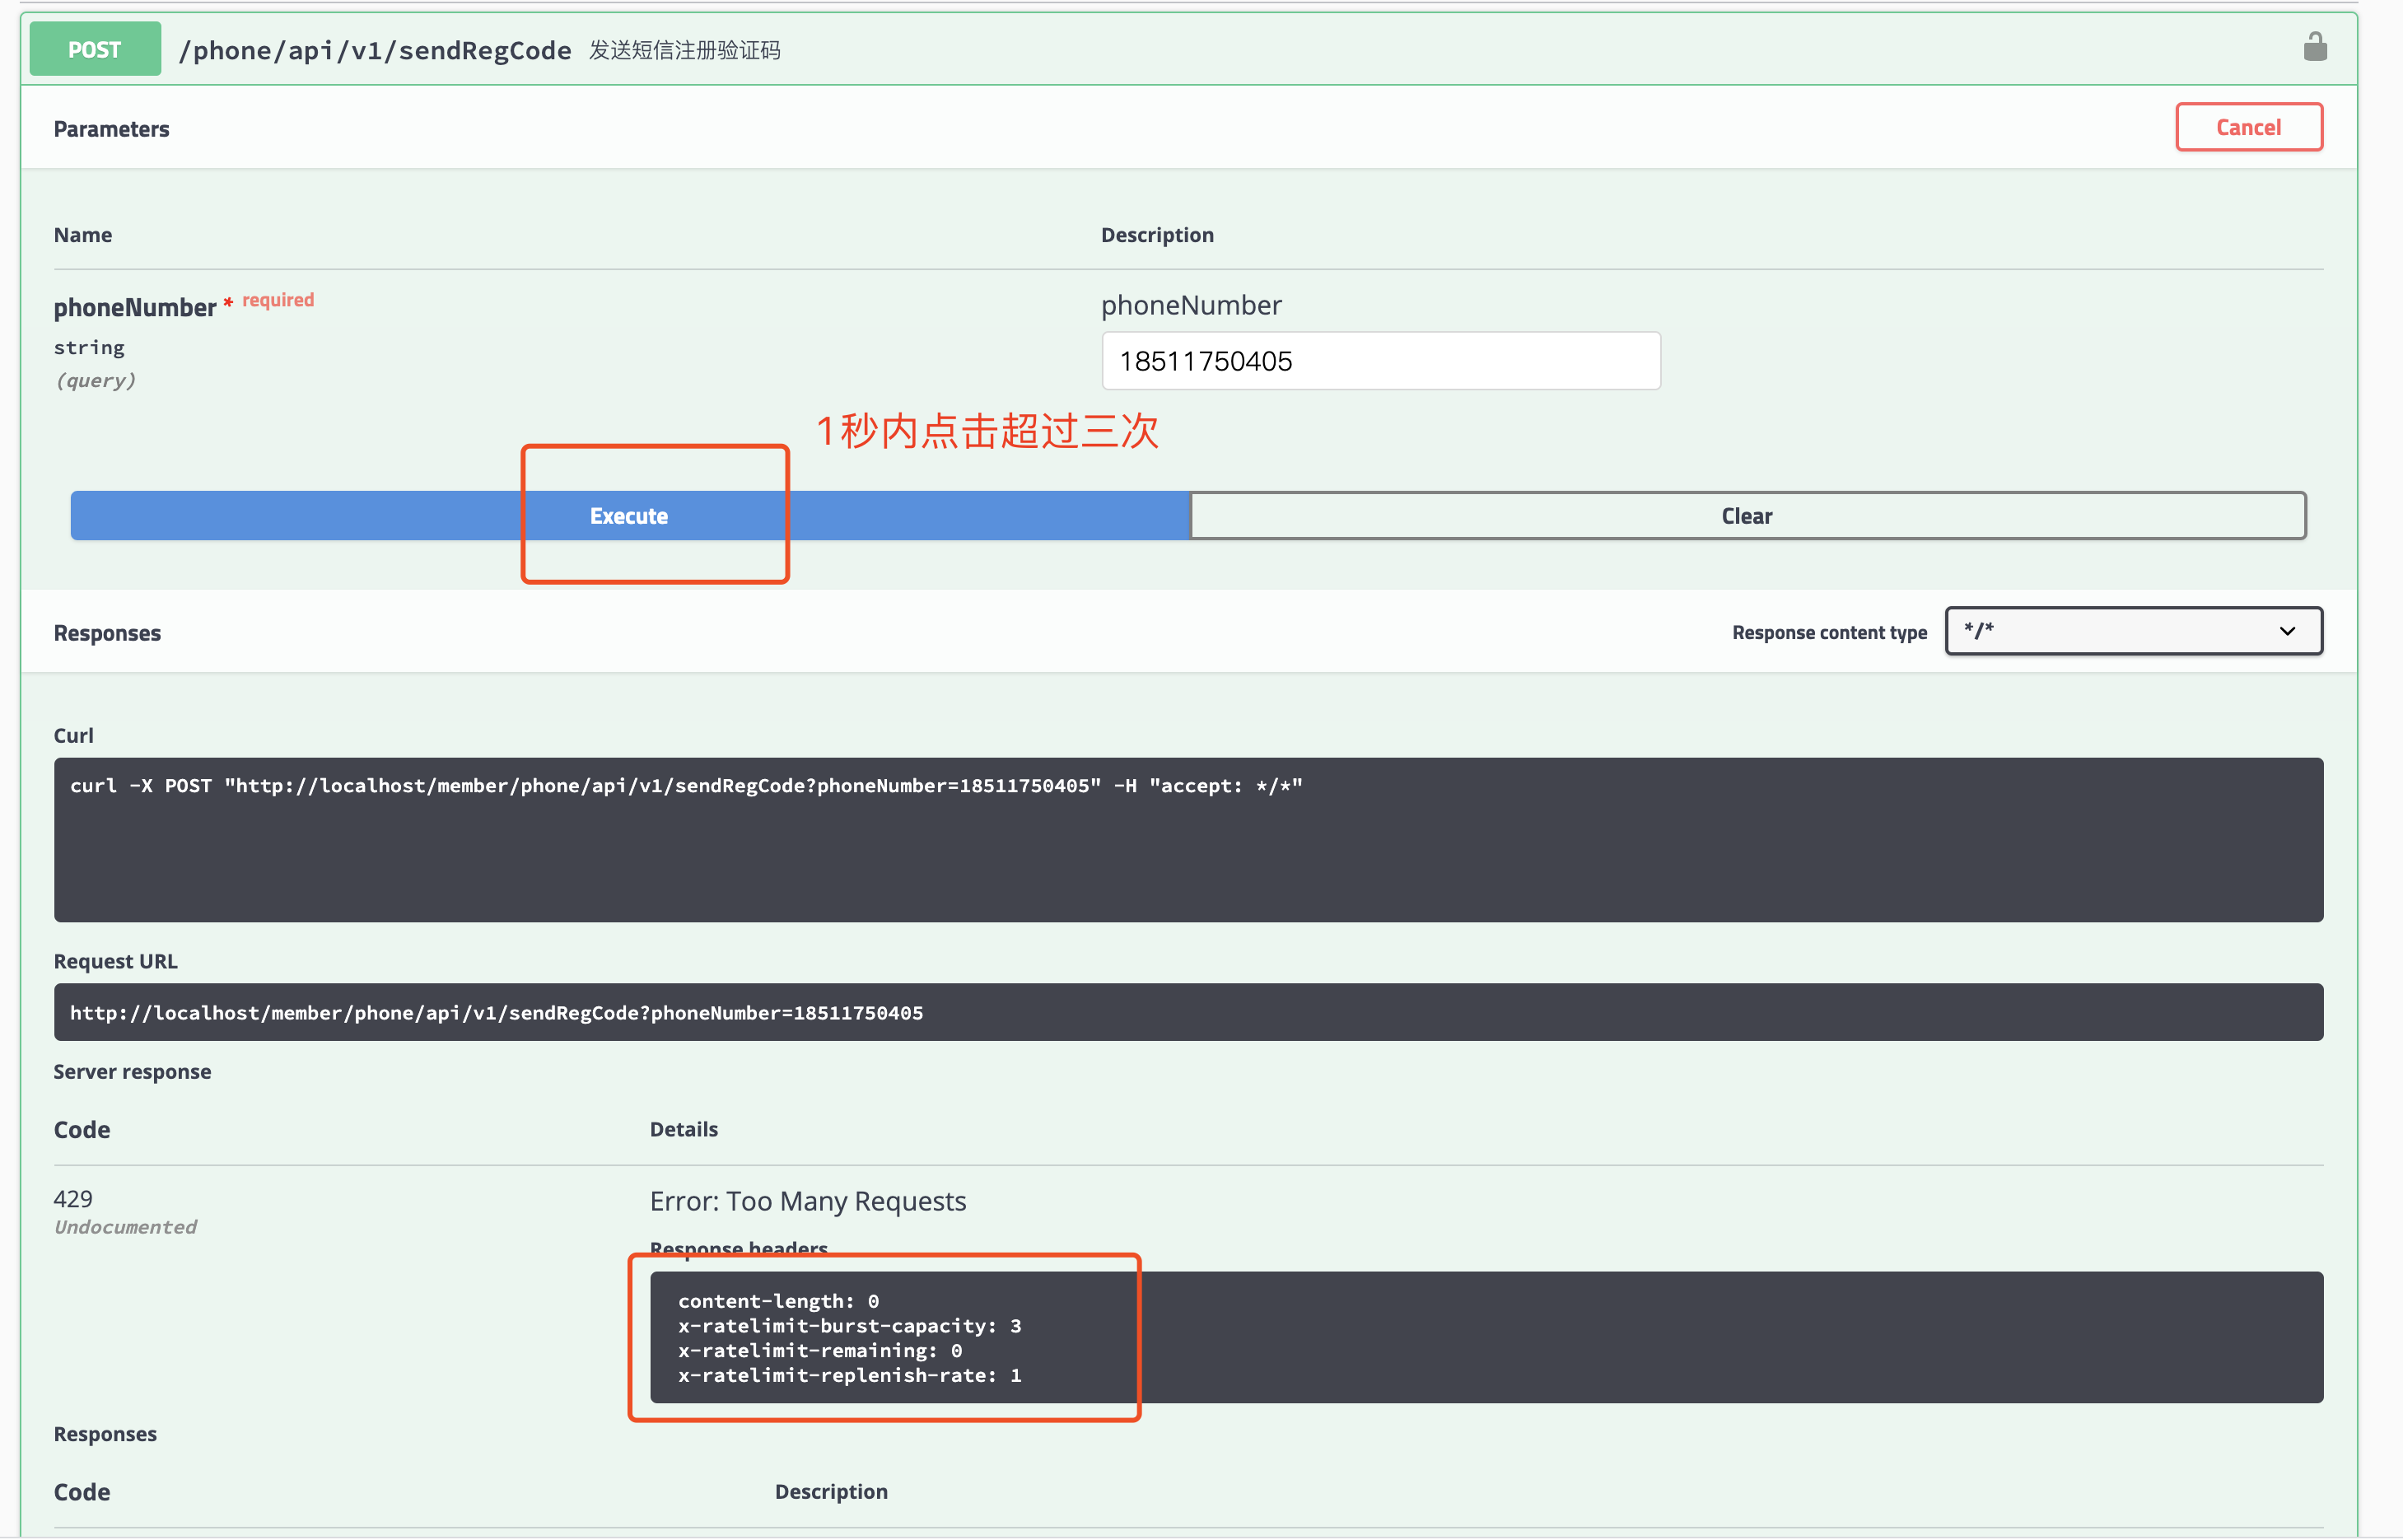
Task: Click the content-length: 0 header line
Action: tap(778, 1301)
